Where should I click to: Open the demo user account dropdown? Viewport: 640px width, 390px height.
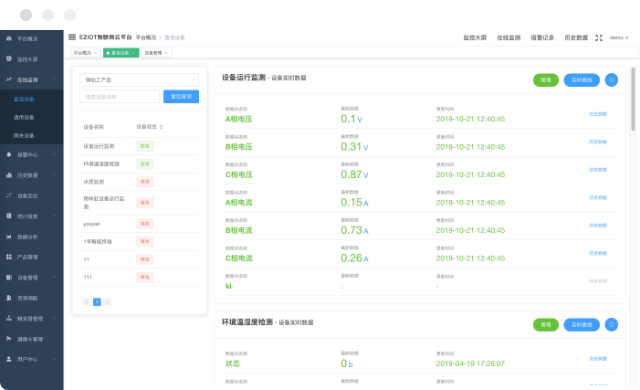click(619, 38)
